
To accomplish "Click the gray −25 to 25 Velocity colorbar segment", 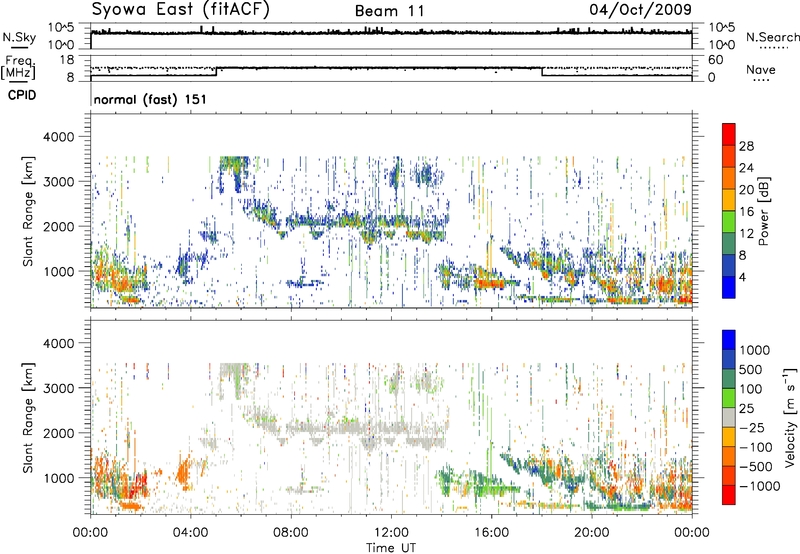I will coord(729,417).
